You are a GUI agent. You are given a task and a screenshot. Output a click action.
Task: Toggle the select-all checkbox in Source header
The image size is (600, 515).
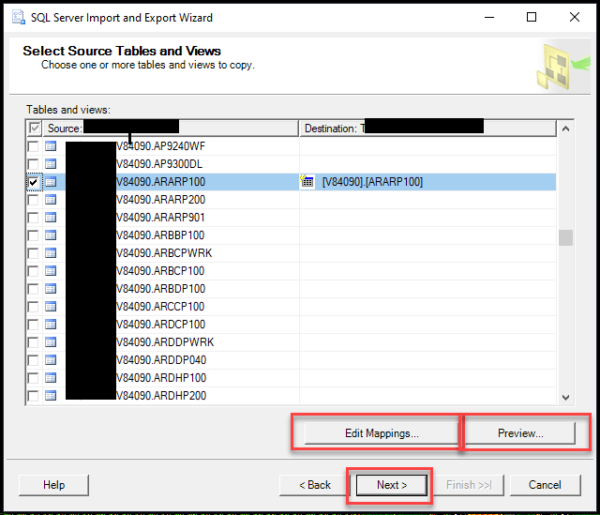click(x=34, y=128)
